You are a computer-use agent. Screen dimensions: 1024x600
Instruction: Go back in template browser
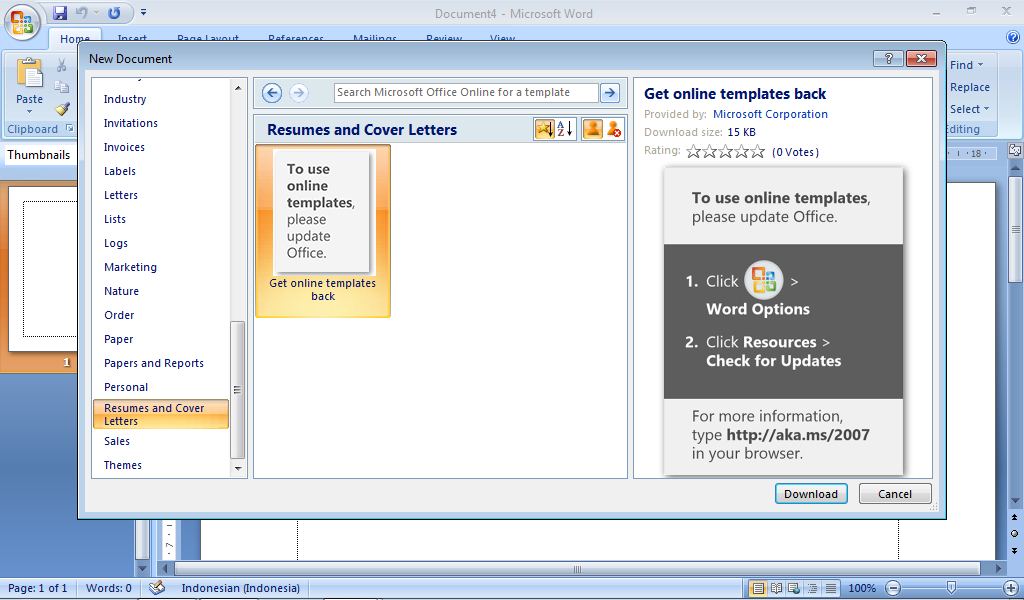click(x=272, y=93)
